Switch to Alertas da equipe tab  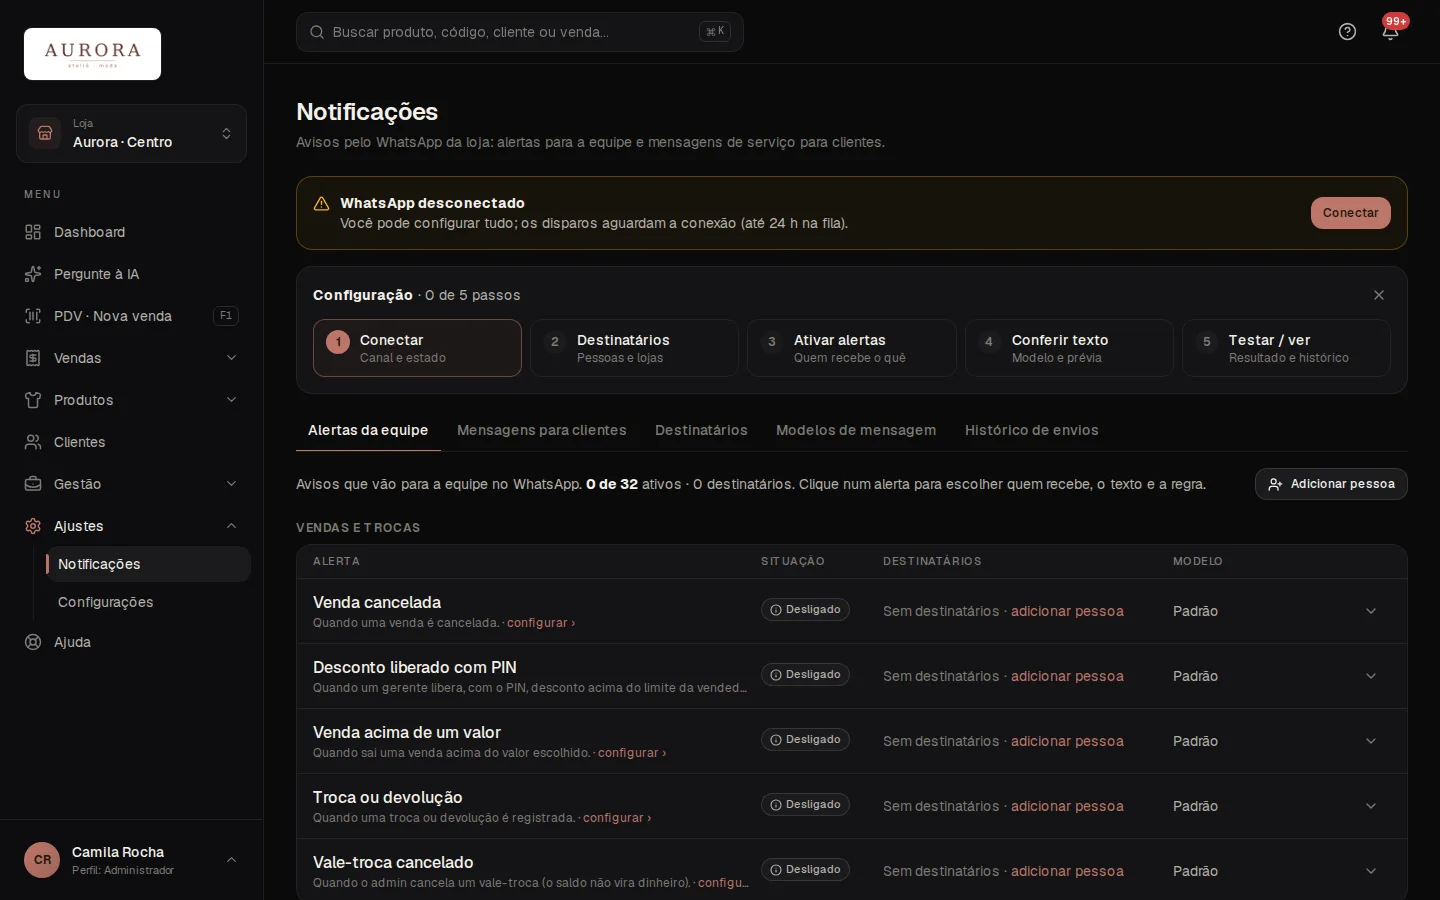tap(368, 430)
